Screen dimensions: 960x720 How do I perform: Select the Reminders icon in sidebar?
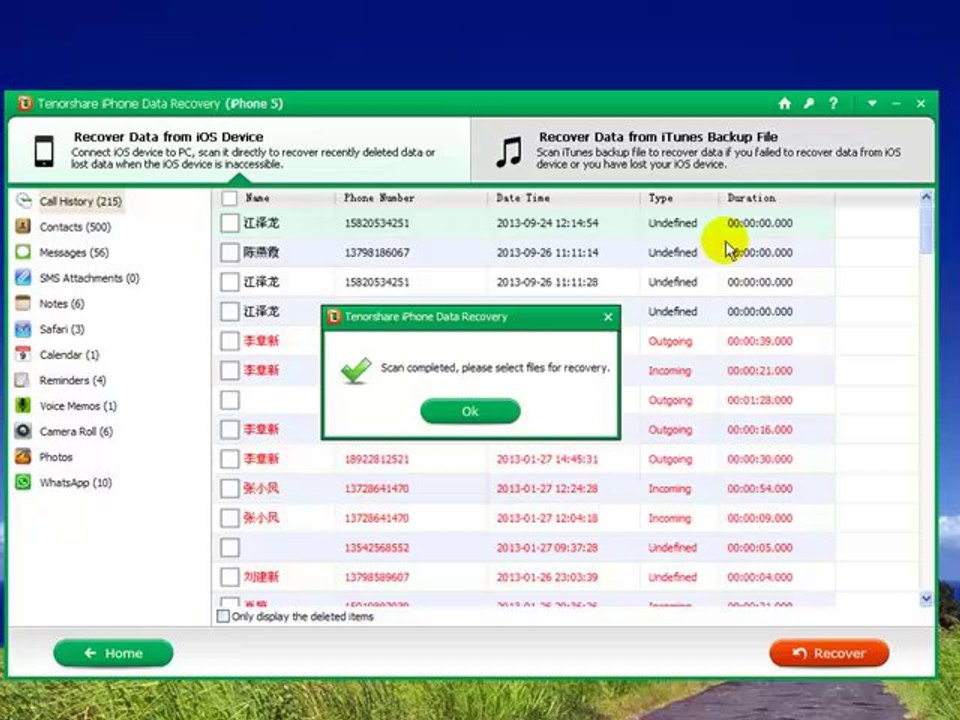pos(23,380)
